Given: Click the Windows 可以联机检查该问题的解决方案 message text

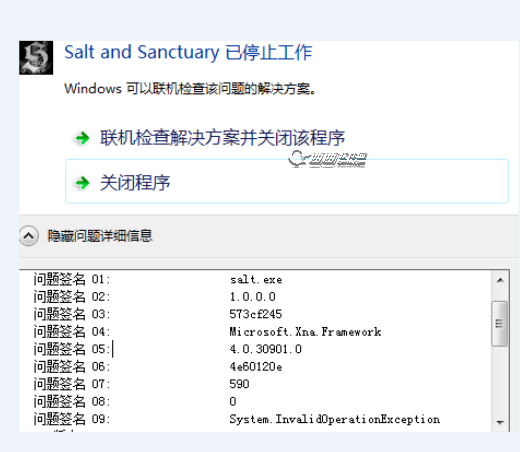Looking at the screenshot, I should (190, 89).
